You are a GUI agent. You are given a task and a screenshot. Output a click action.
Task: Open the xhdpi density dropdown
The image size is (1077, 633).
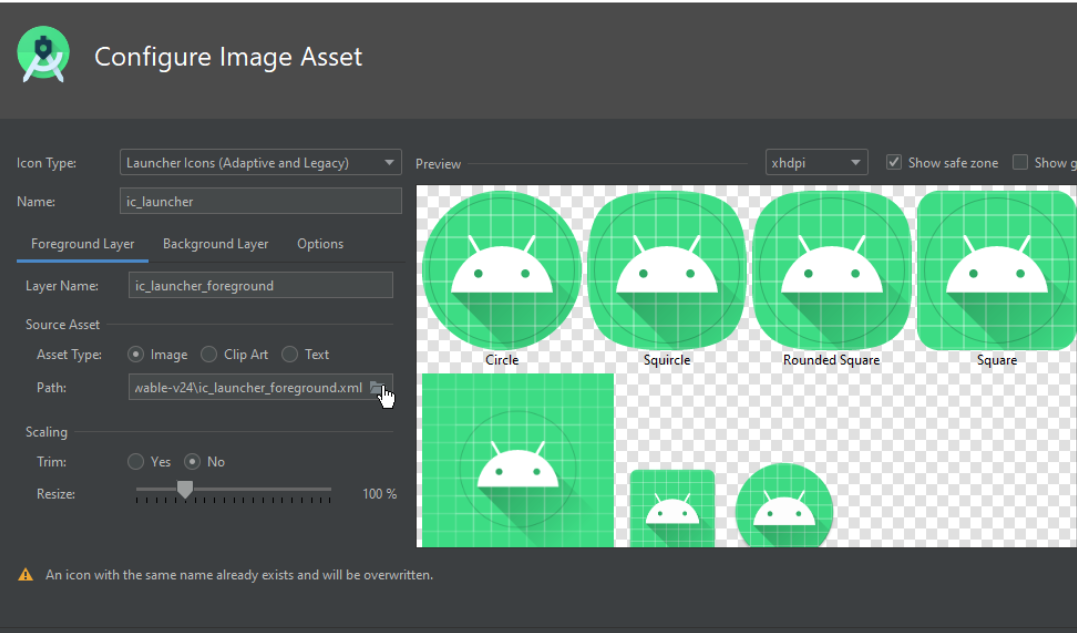coord(816,163)
